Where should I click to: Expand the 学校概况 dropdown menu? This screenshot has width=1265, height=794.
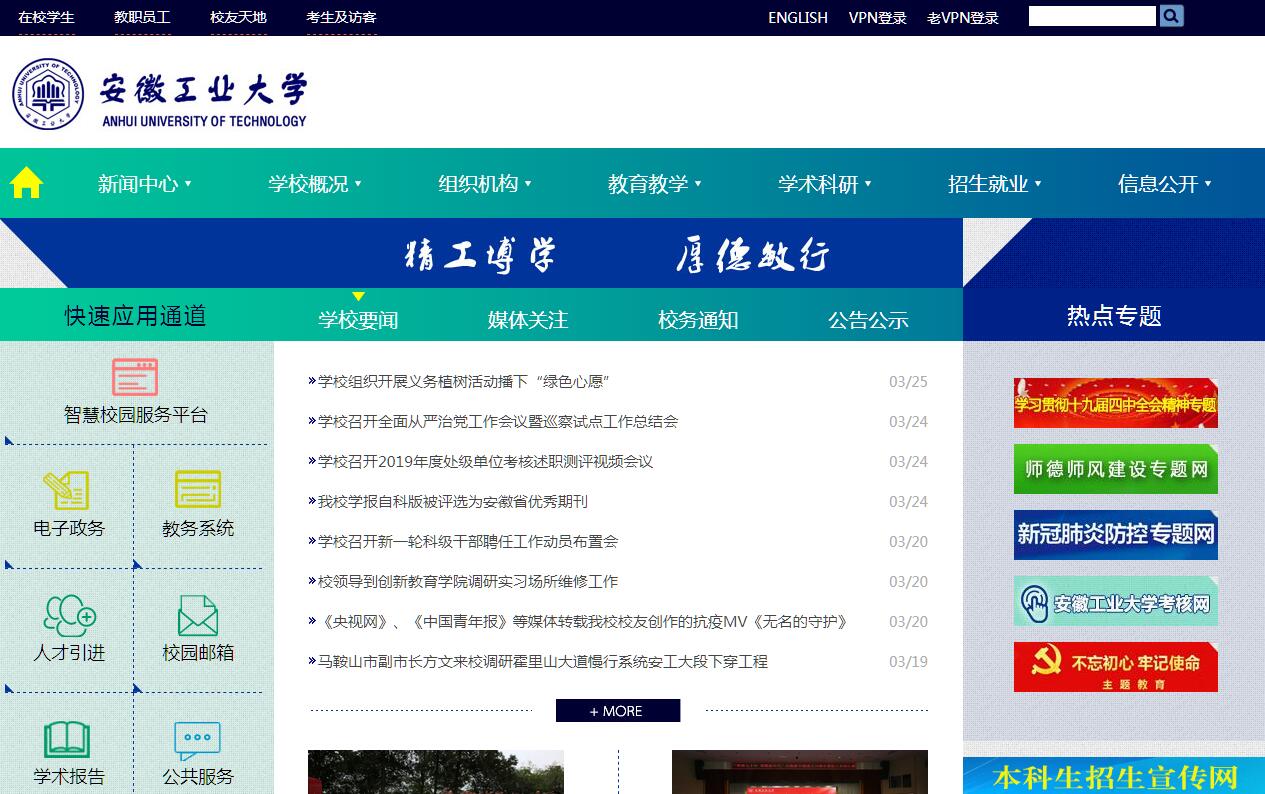(x=314, y=184)
